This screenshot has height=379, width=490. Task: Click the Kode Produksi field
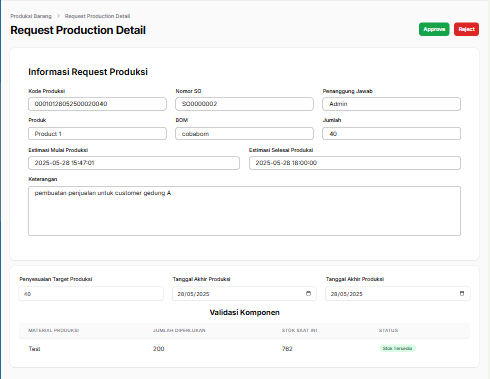point(97,104)
